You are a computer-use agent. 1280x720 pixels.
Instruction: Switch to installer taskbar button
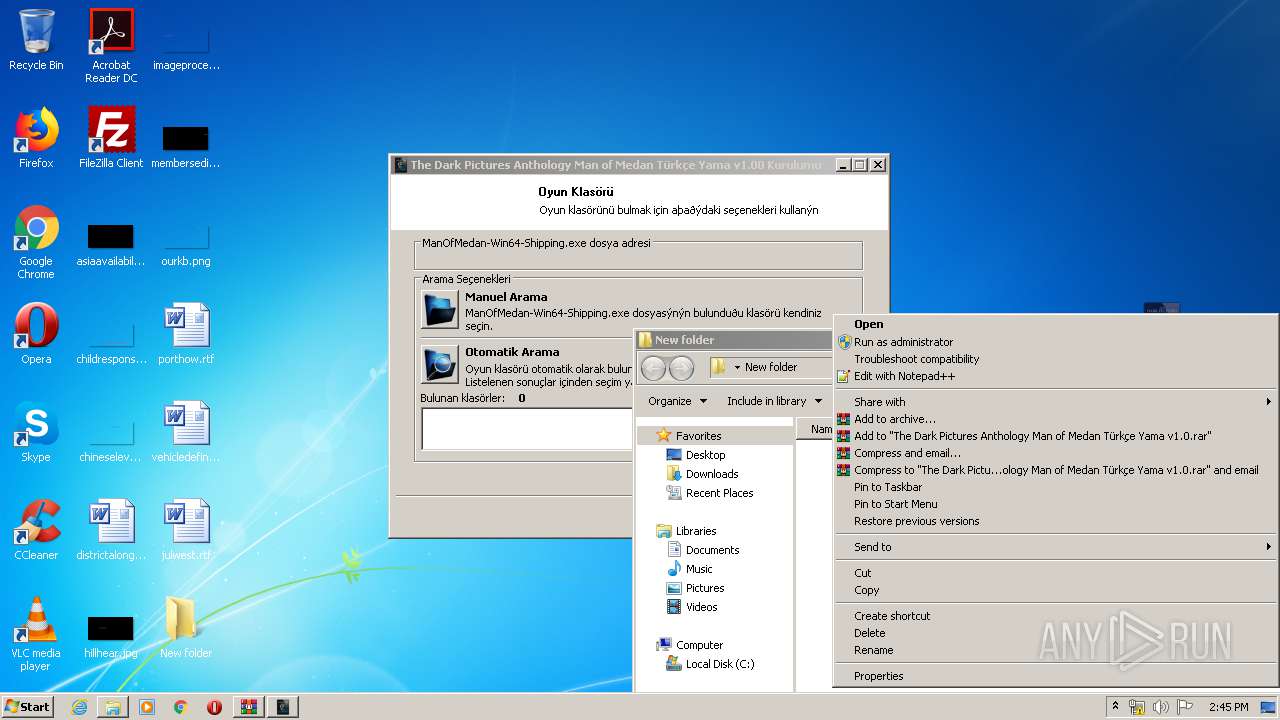[x=284, y=707]
